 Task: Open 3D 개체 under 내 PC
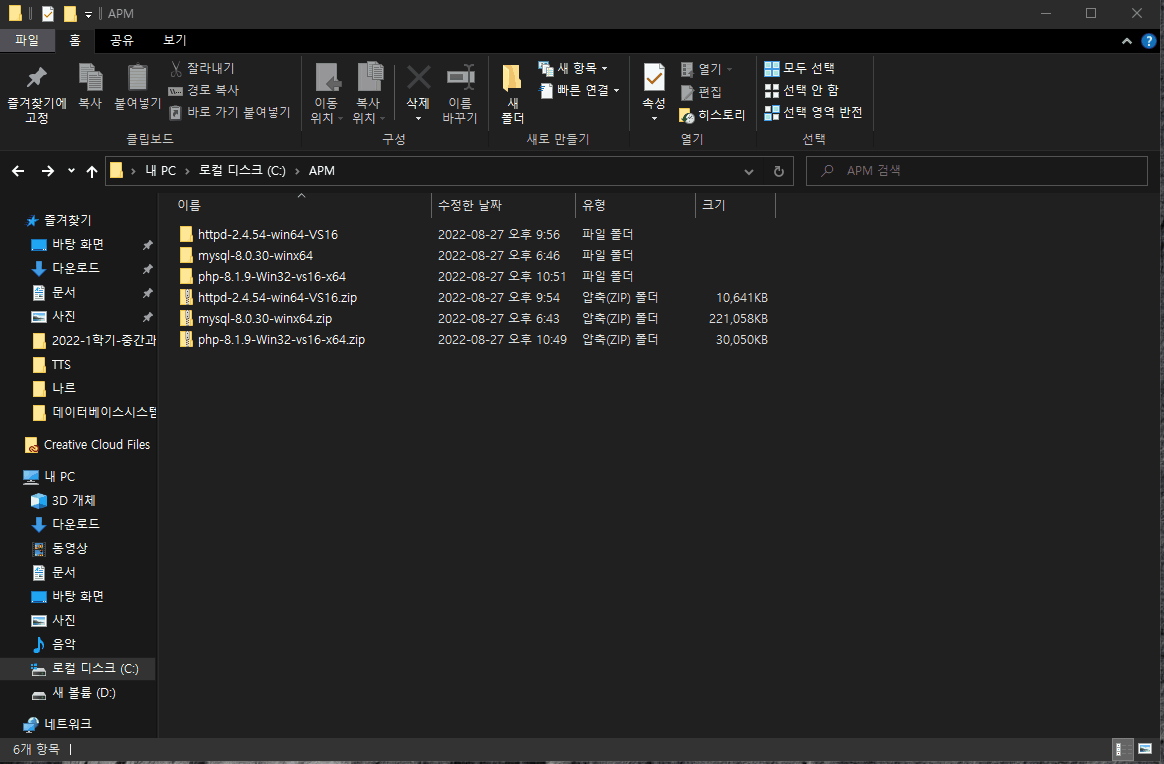(x=73, y=500)
